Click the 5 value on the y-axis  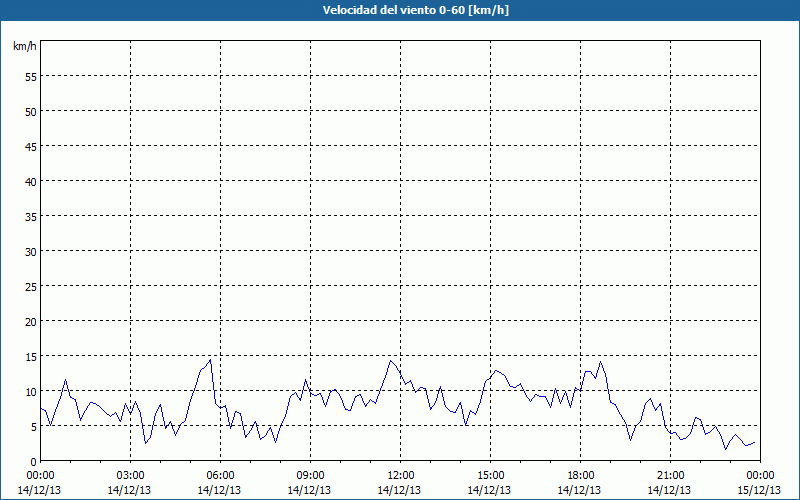pyautogui.click(x=34, y=427)
